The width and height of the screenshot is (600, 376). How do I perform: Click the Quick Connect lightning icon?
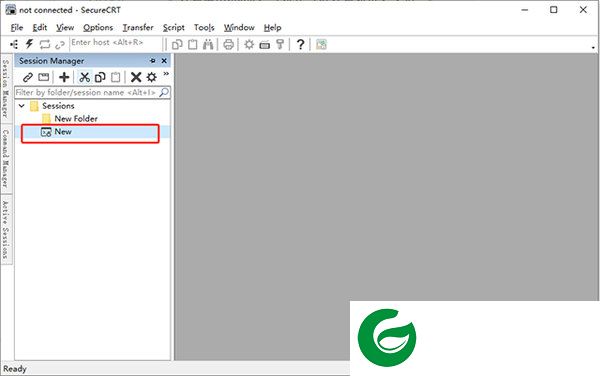coord(29,44)
